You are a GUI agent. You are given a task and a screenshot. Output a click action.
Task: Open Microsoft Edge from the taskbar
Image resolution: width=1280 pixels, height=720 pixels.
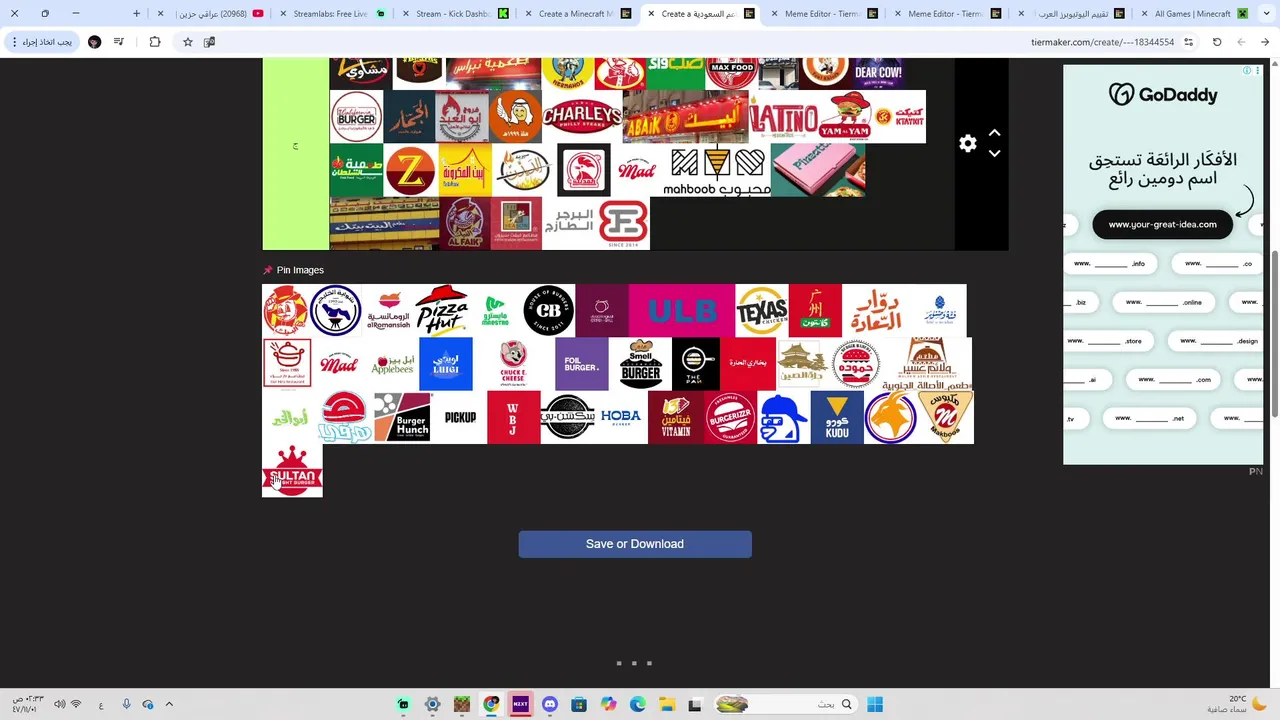point(638,704)
